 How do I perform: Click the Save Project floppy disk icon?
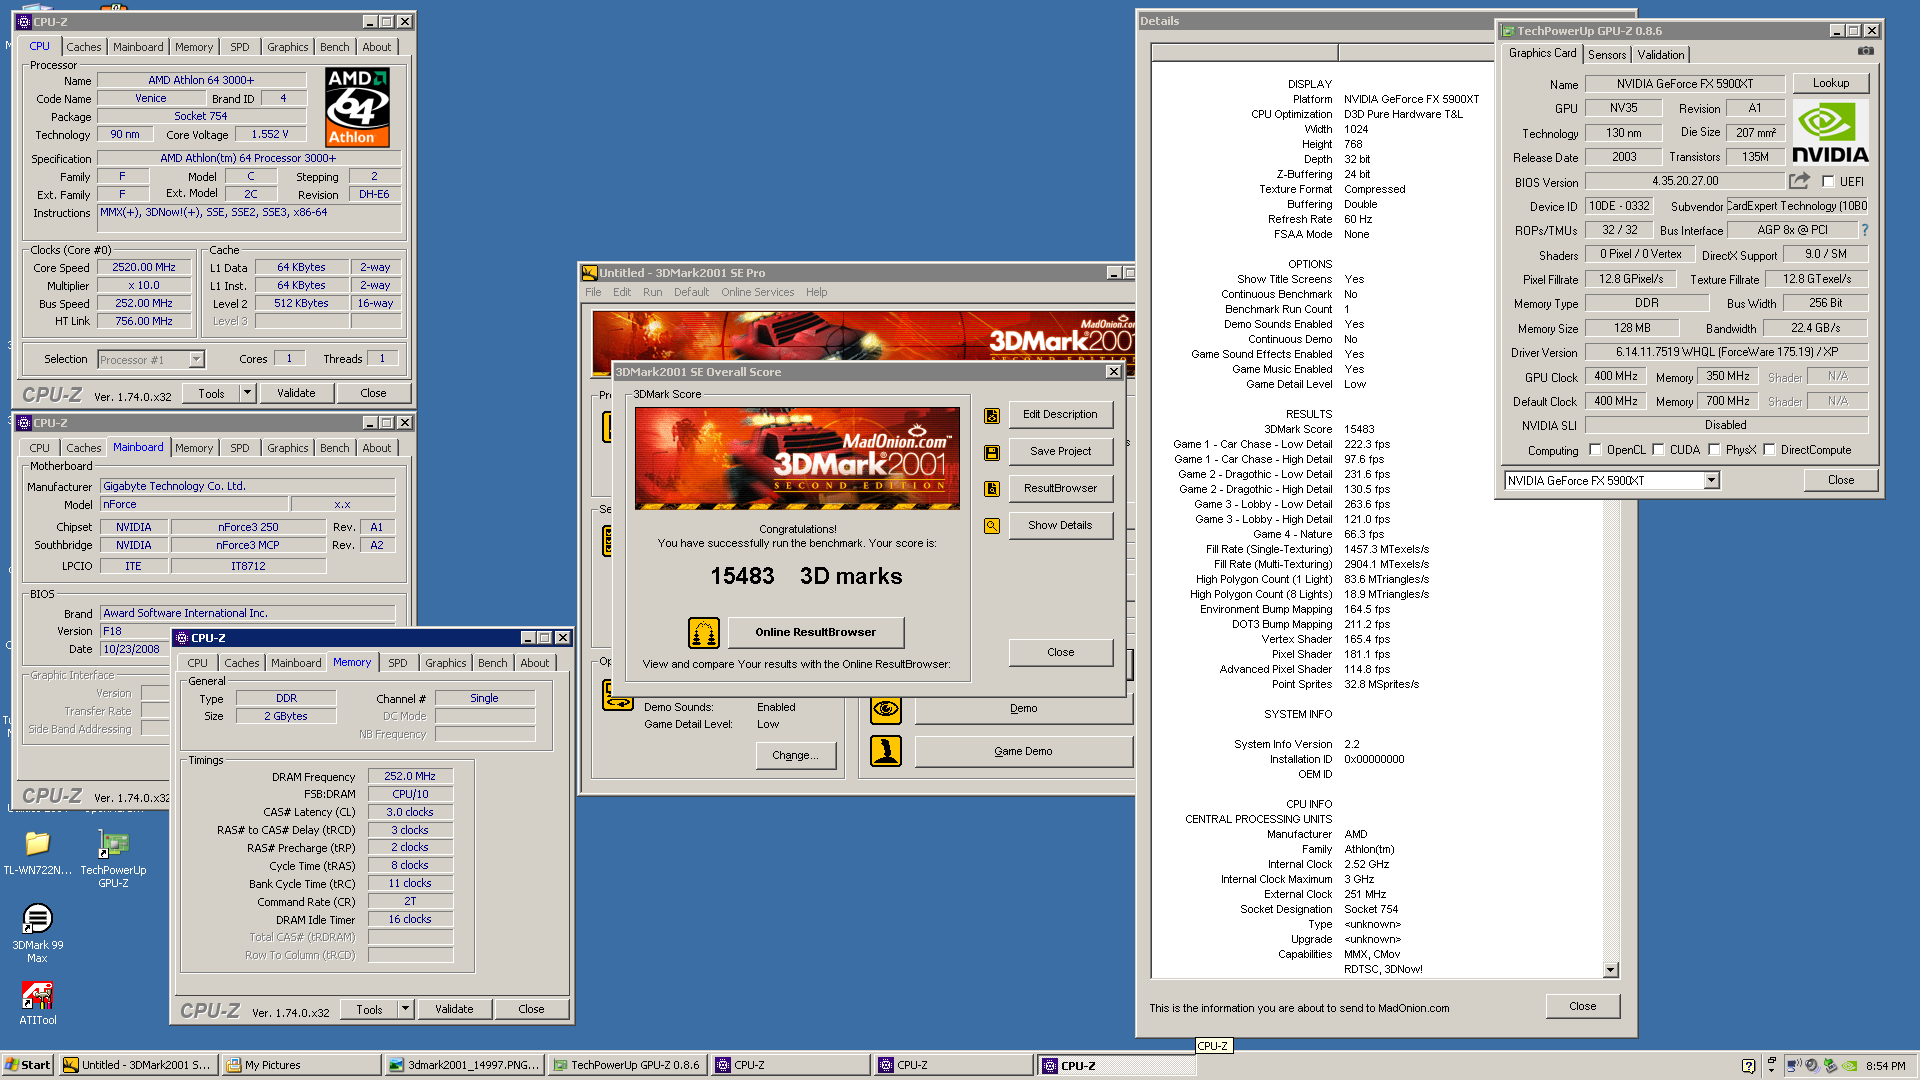[x=992, y=452]
